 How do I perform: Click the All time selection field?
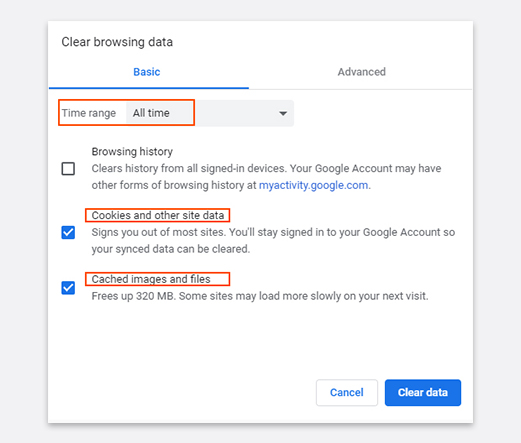click(x=210, y=113)
